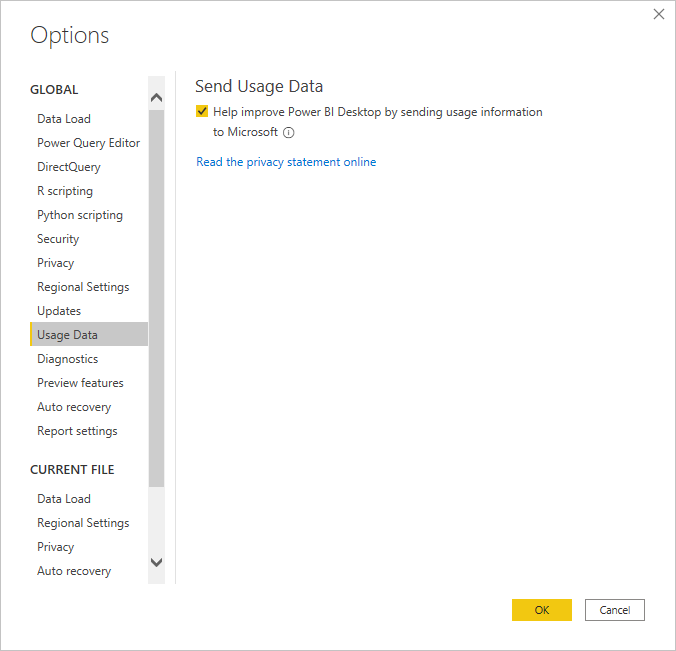Open R scripting settings
676x651 pixels.
65,191
